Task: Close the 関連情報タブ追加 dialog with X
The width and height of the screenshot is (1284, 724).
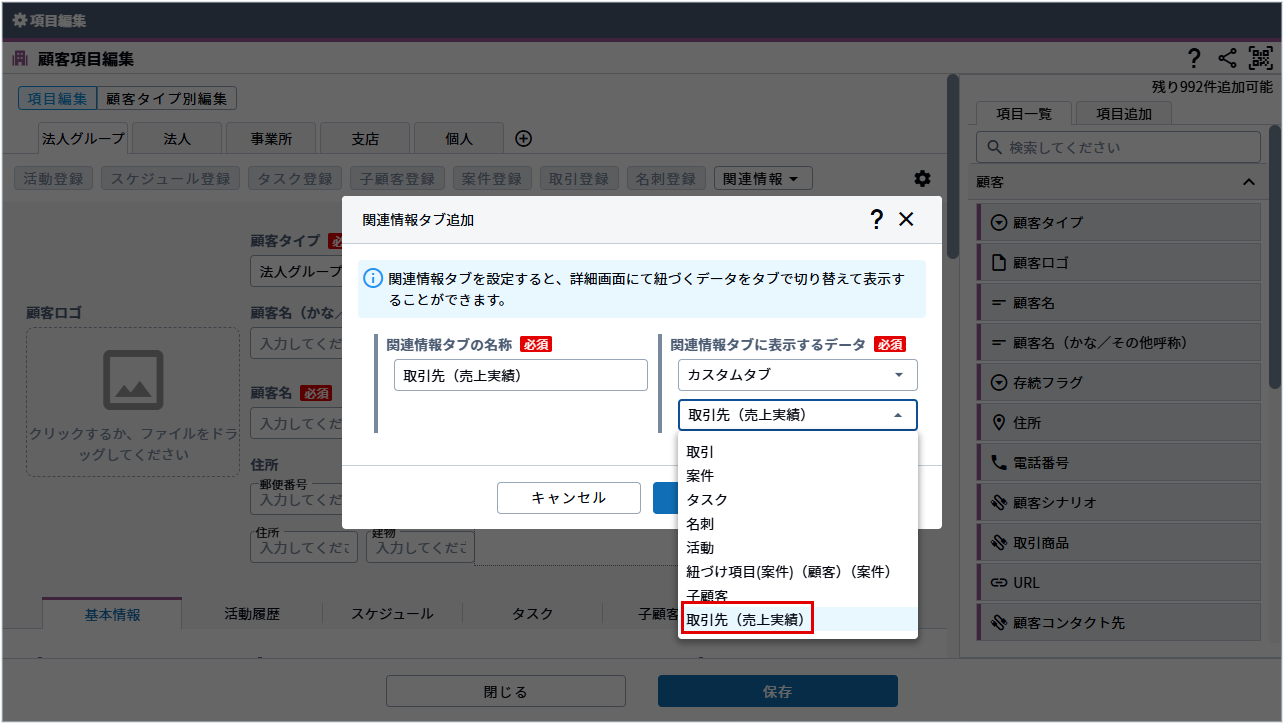Action: 906,219
